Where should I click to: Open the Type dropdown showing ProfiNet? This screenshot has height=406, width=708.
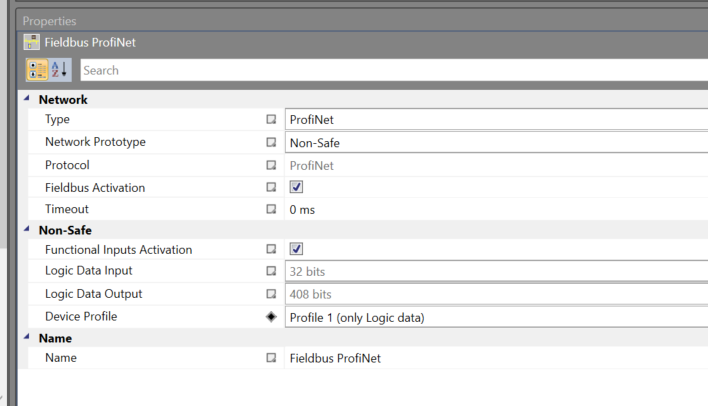pos(496,120)
